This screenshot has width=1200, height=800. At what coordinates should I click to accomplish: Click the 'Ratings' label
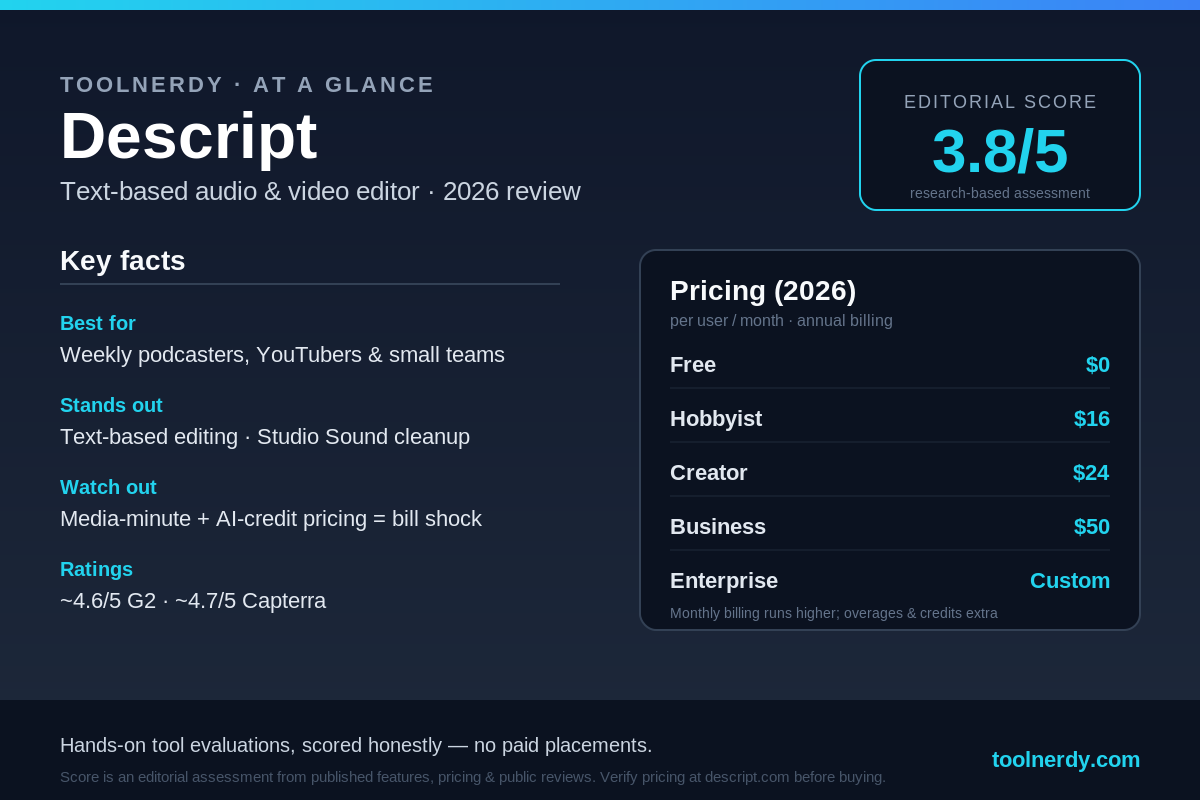pos(96,569)
